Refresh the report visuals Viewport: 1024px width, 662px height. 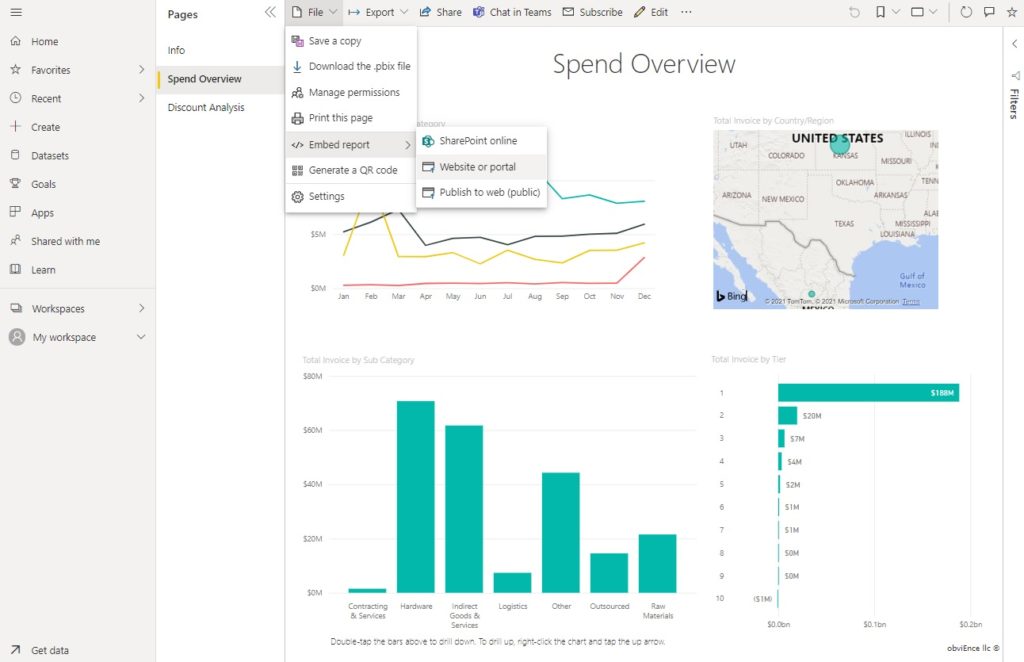click(x=964, y=12)
